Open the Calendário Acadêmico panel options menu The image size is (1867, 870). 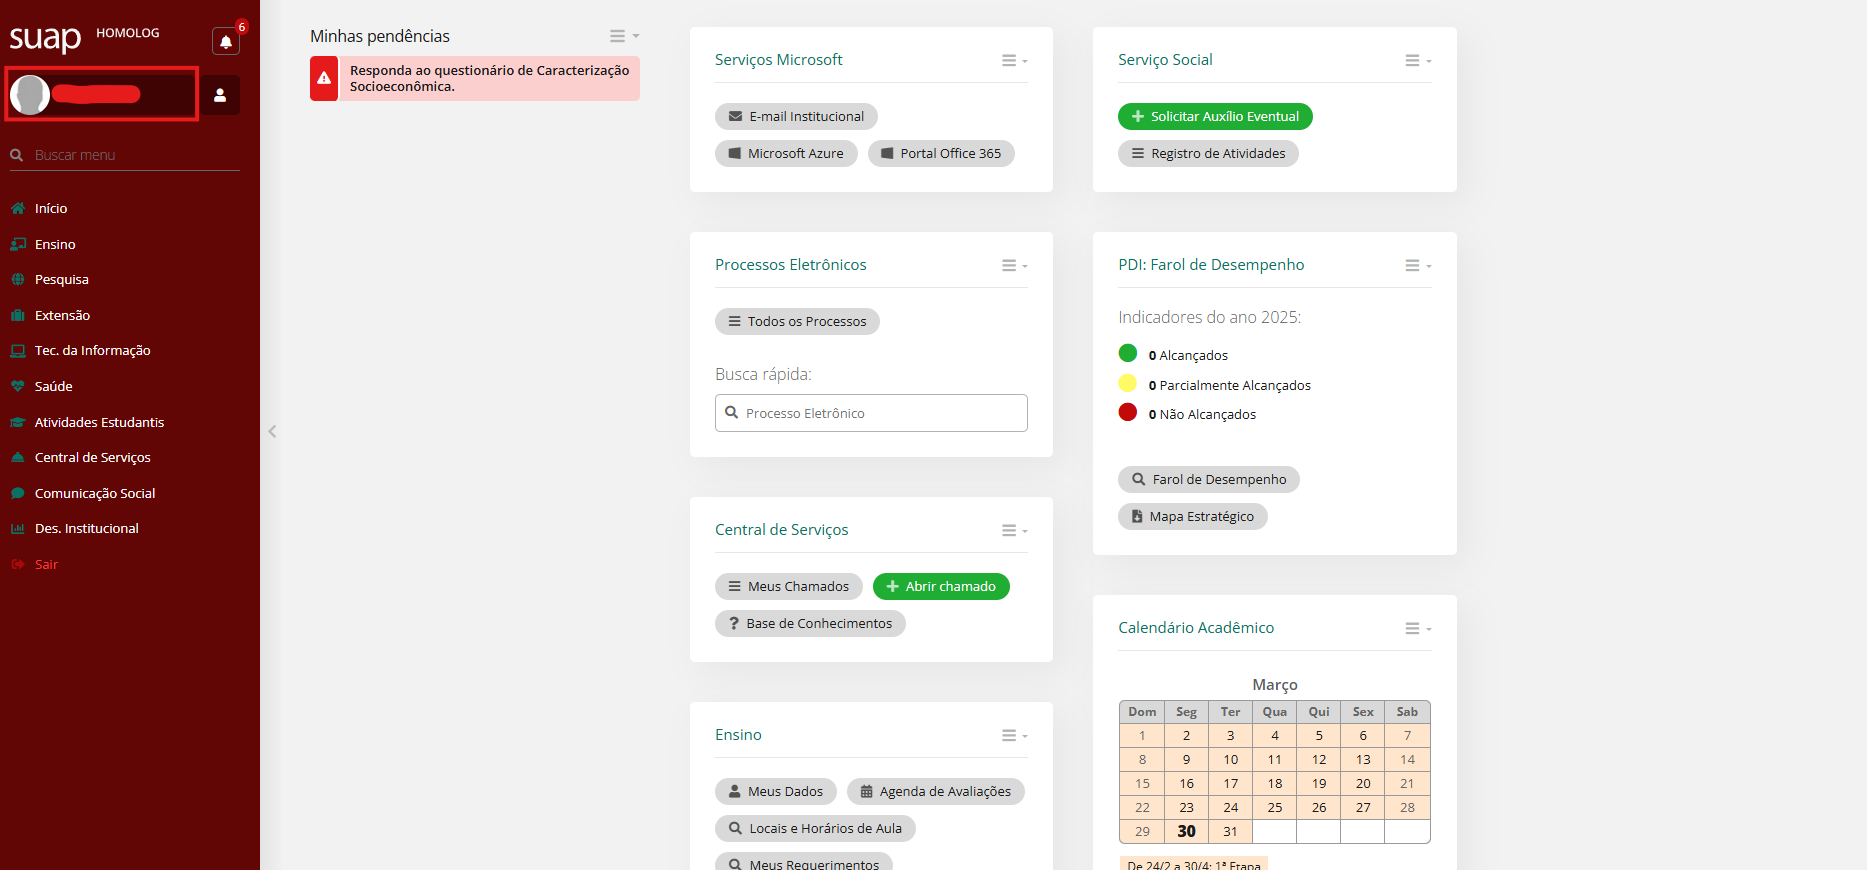pyautogui.click(x=1417, y=629)
